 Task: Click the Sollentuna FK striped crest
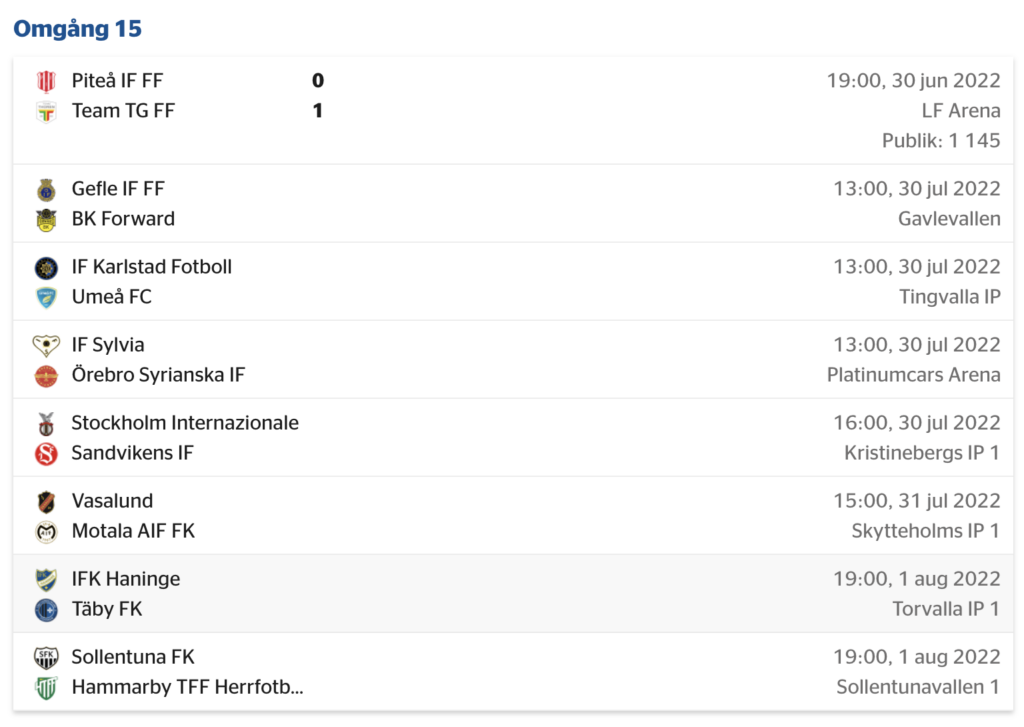click(x=46, y=658)
